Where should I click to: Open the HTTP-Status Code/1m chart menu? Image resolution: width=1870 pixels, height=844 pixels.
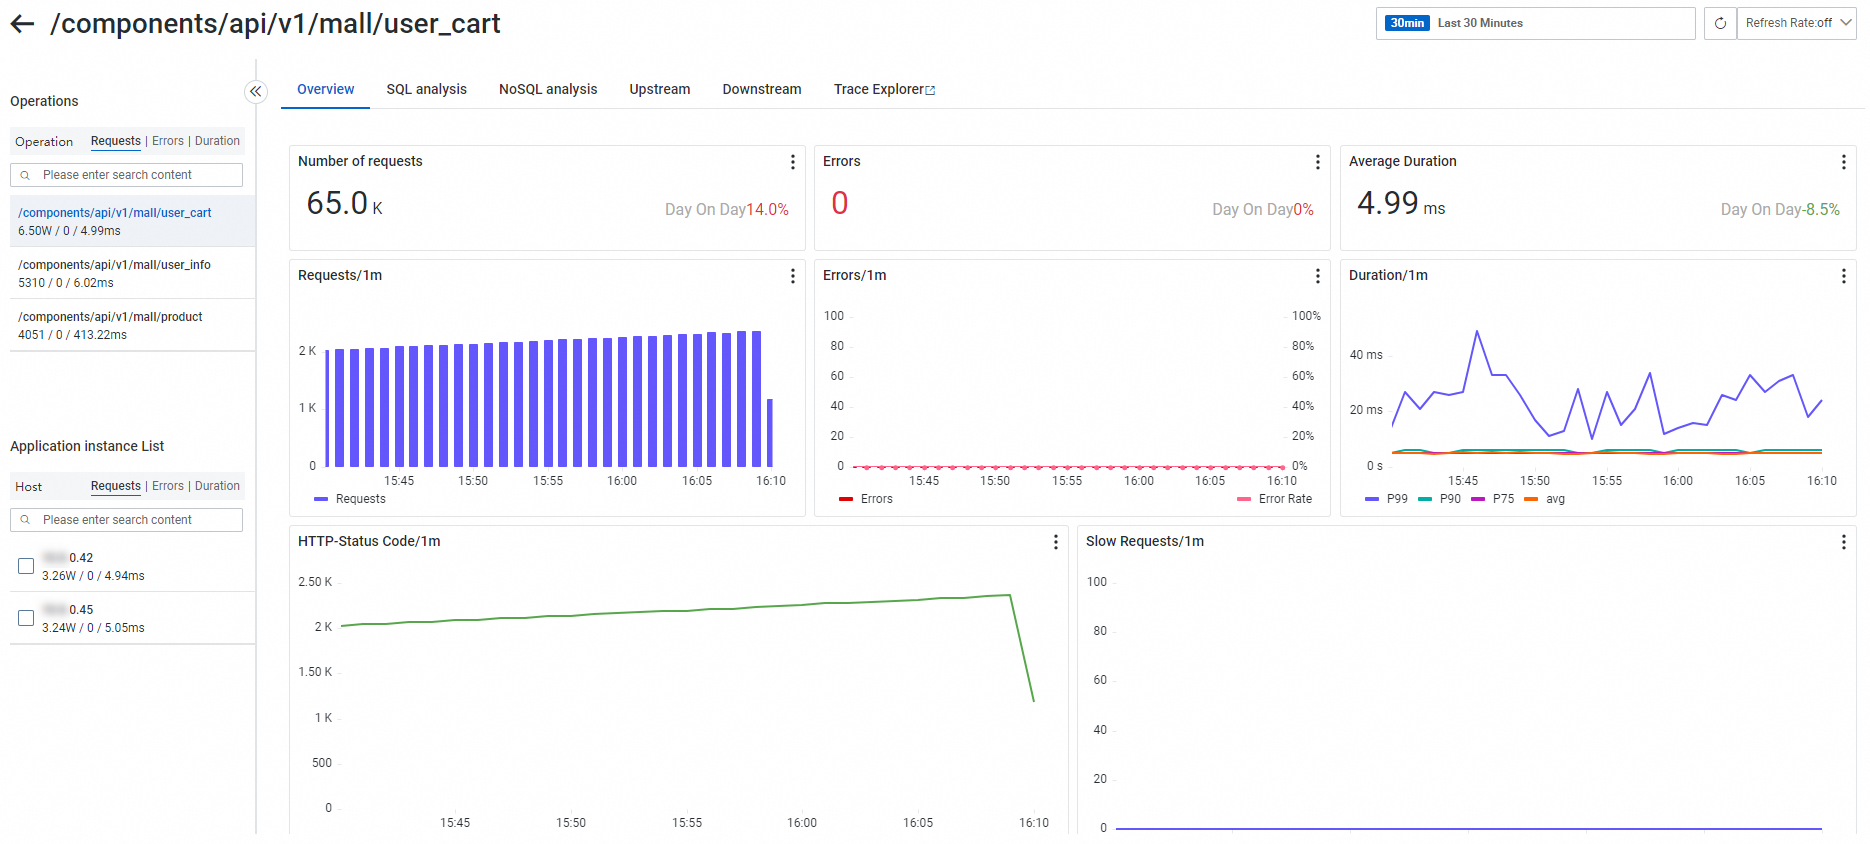click(1055, 542)
